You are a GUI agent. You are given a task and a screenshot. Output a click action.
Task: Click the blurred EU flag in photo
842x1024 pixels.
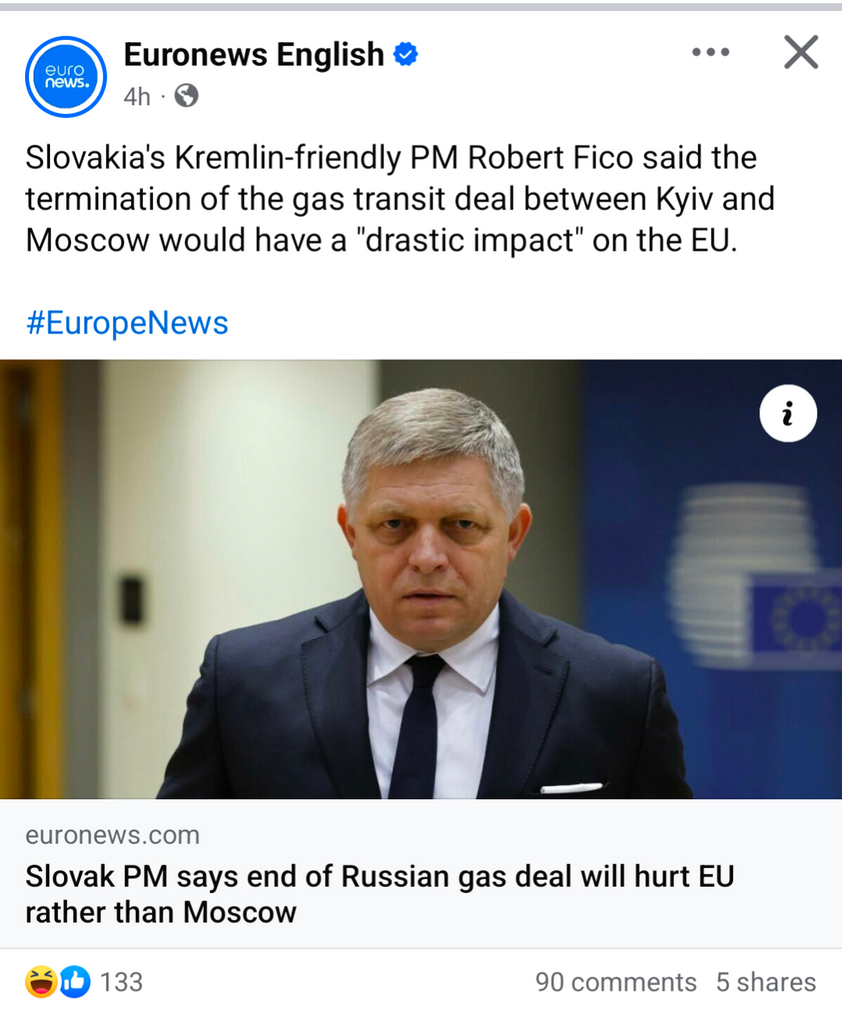[x=797, y=617]
